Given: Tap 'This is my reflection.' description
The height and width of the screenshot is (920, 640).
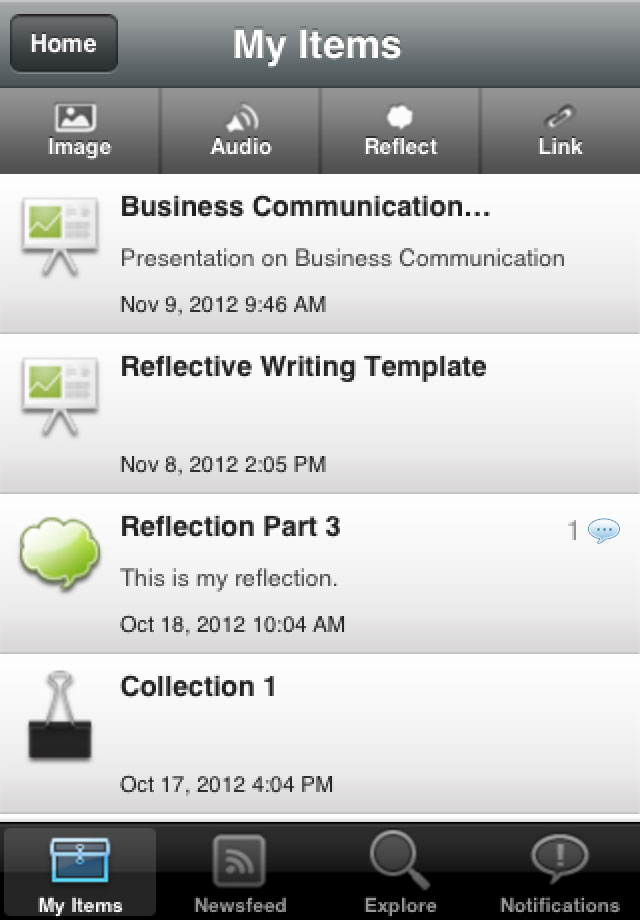Looking at the screenshot, I should click(x=229, y=579).
